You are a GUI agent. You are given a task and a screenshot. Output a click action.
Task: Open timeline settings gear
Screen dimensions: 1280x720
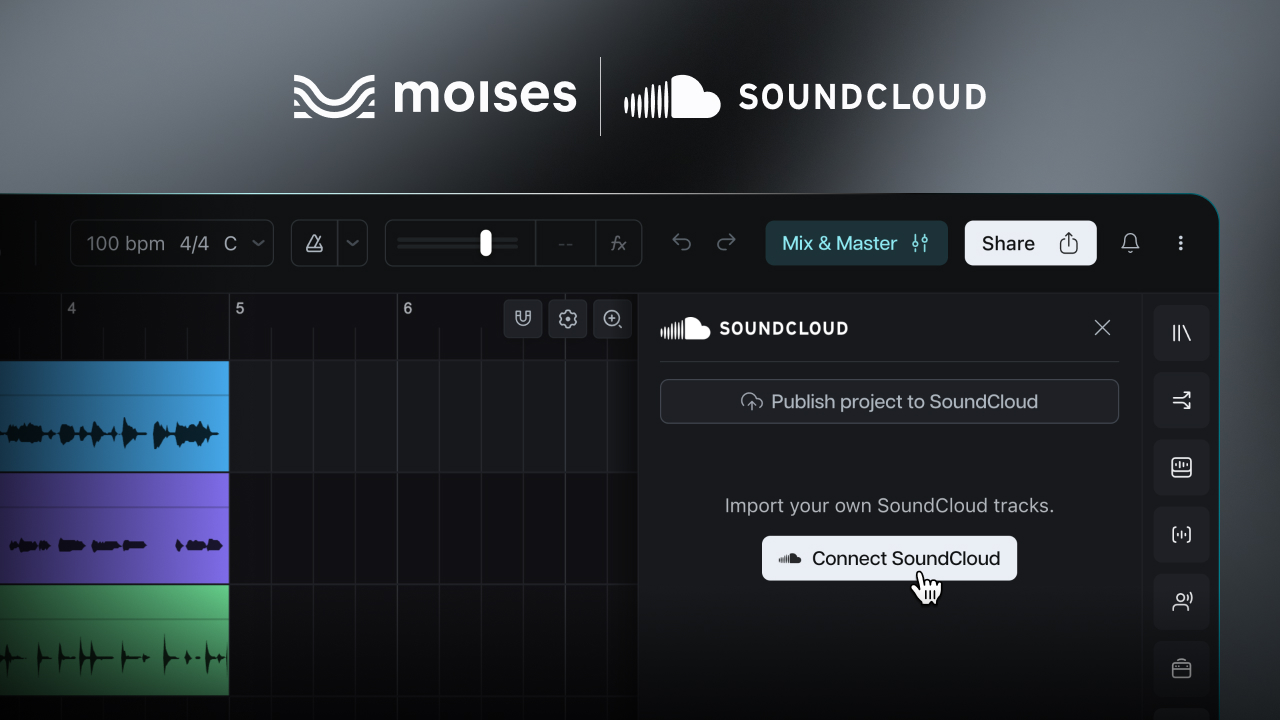[x=568, y=319]
